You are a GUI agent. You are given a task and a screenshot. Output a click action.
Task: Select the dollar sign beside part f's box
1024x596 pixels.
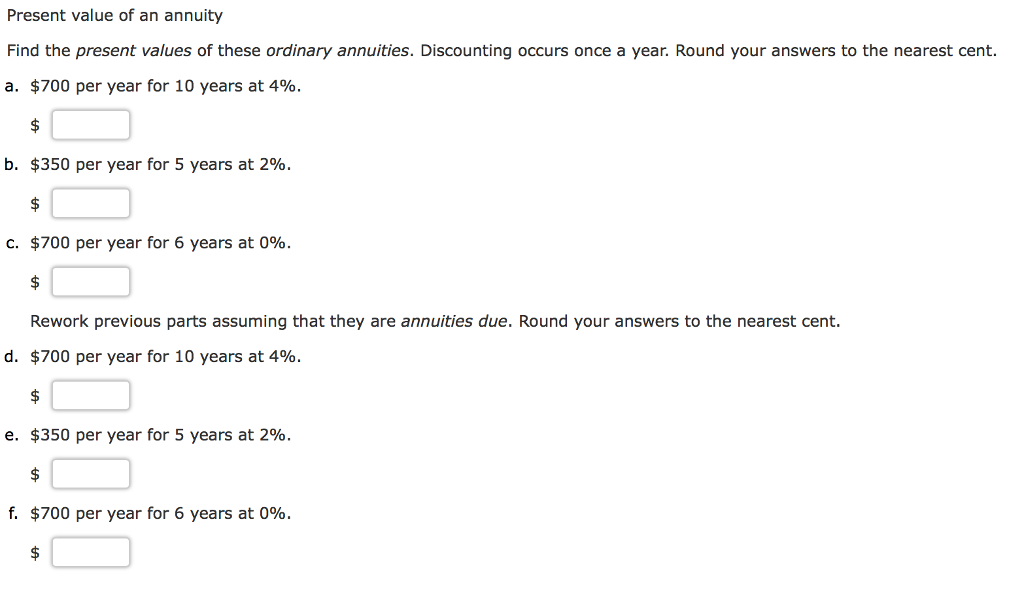pyautogui.click(x=34, y=551)
